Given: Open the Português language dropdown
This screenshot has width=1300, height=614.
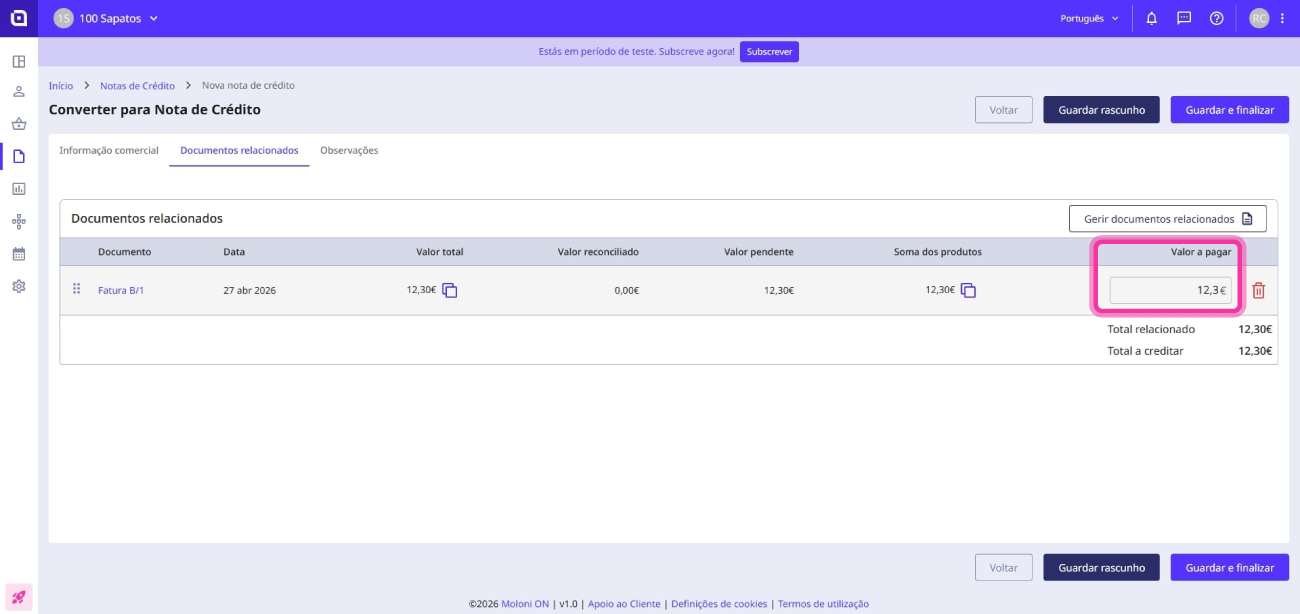Looking at the screenshot, I should coord(1090,18).
